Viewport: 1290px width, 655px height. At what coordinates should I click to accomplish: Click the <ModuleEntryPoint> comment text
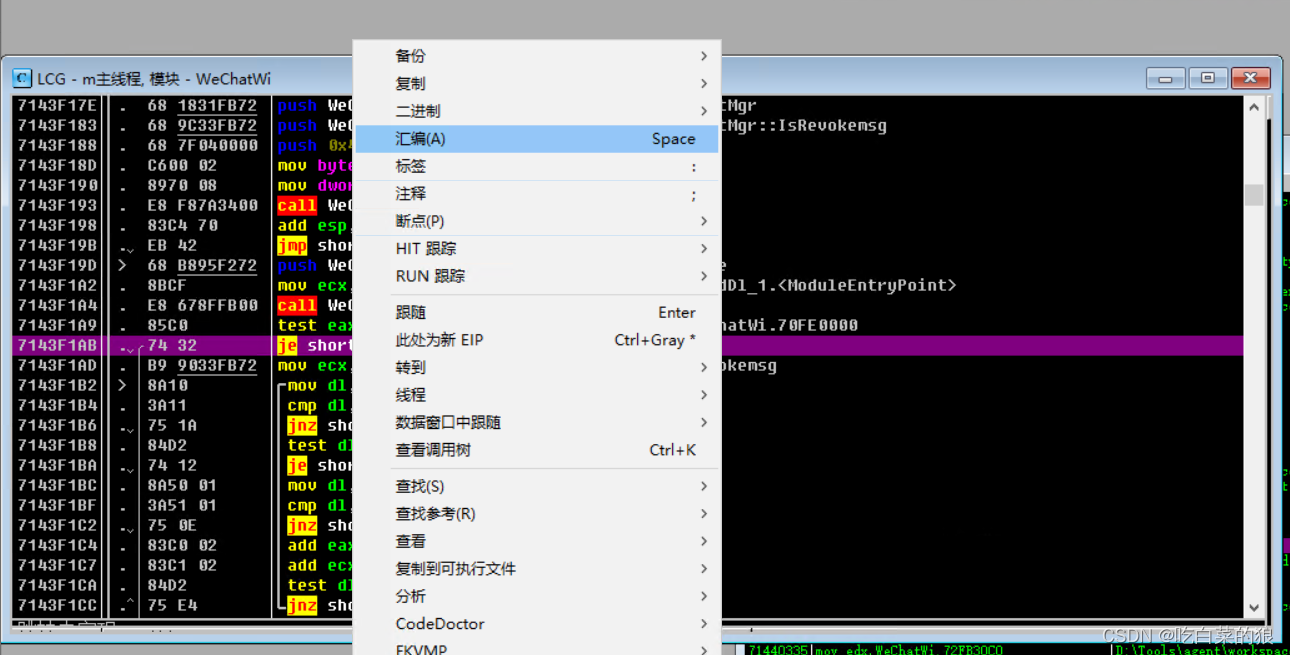click(x=867, y=286)
